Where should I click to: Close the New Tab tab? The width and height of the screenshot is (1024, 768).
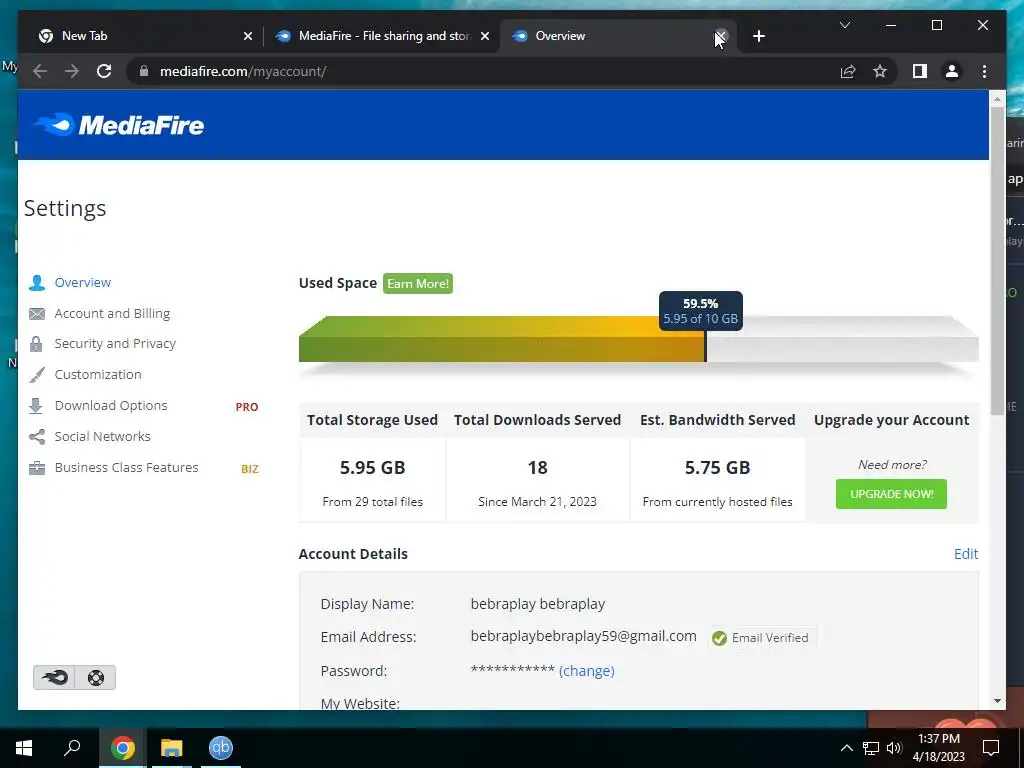[x=248, y=36]
